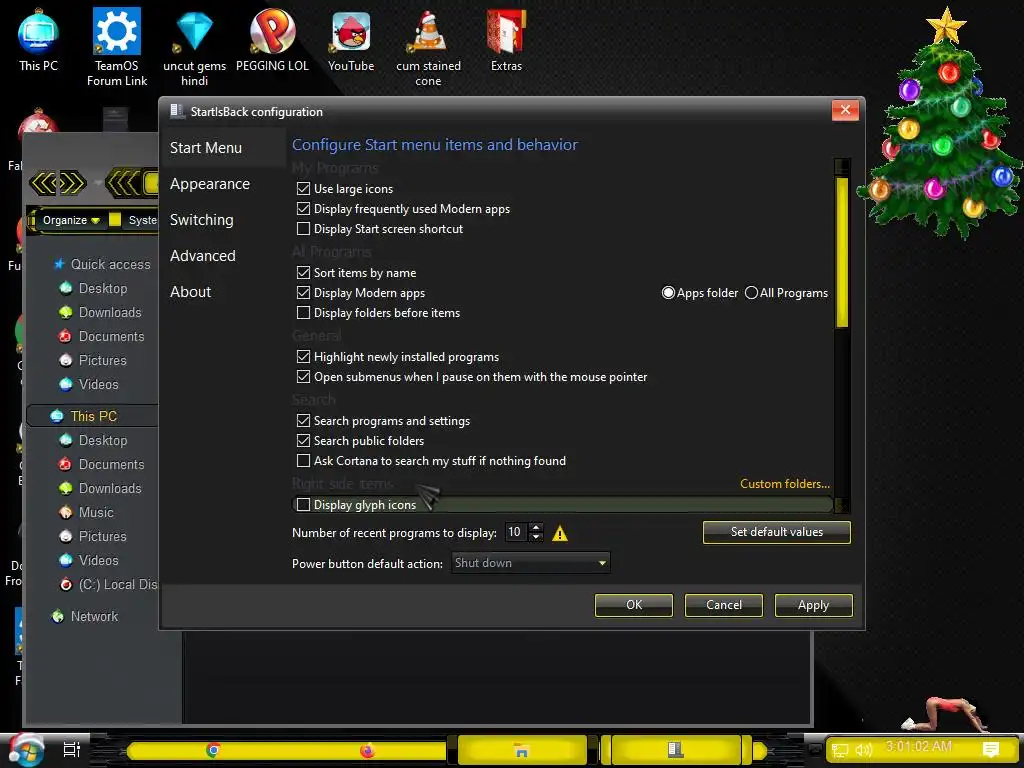Toggle Open submenus on mouse pause
Viewport: 1024px width, 768px height.
[x=303, y=377]
